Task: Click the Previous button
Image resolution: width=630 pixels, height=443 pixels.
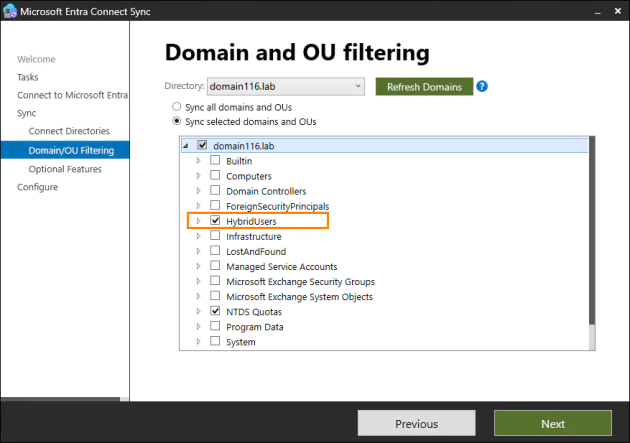Action: pos(417,423)
